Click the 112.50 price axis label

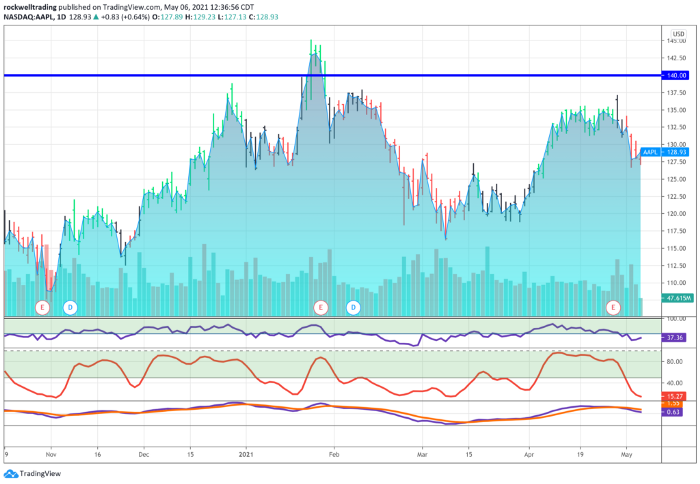(676, 266)
